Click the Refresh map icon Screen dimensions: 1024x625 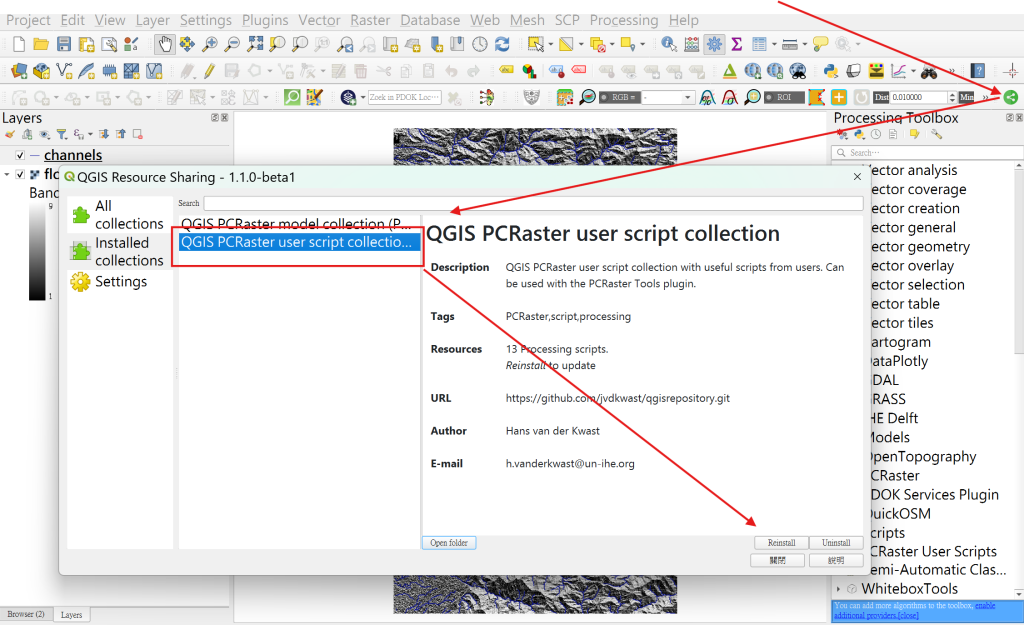point(502,44)
